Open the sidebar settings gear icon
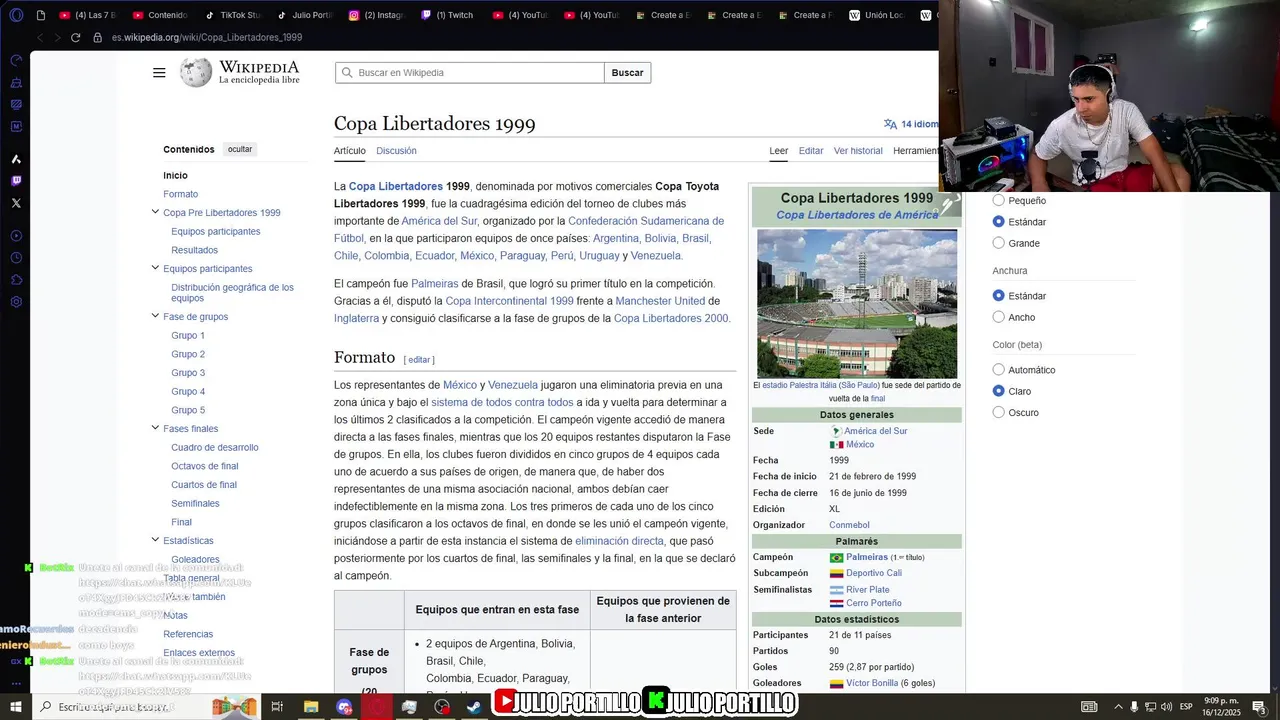This screenshot has width=1280, height=720. coord(16,302)
